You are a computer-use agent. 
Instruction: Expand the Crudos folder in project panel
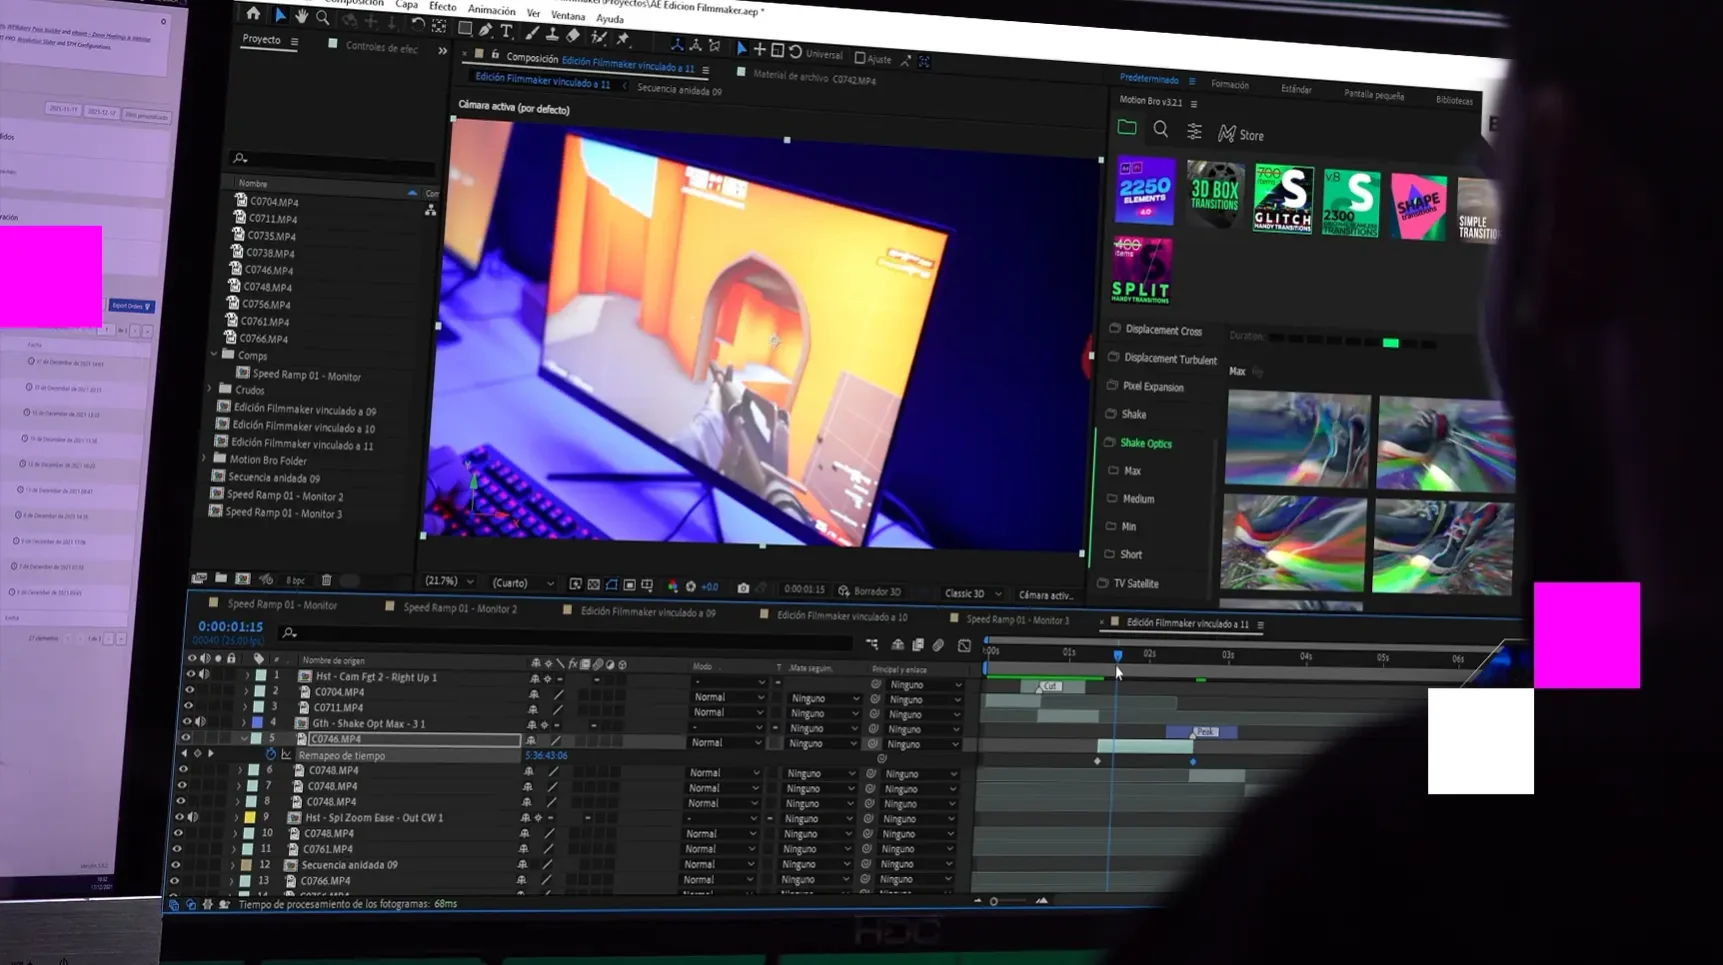(x=209, y=389)
